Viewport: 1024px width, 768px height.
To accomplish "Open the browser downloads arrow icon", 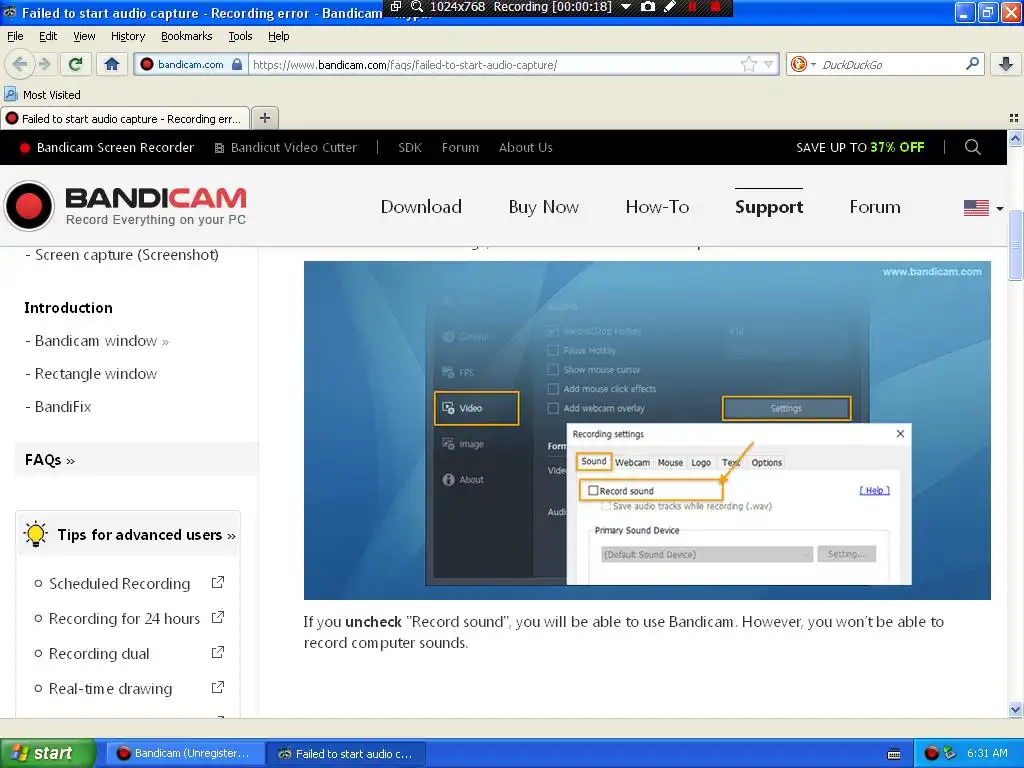I will coord(1006,64).
